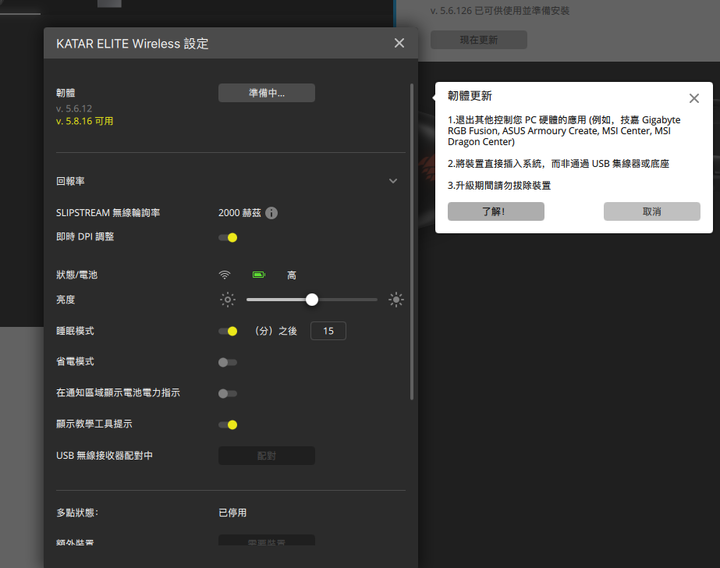Click the 'SLIPSTREAM 無線輪詢率' label
The image size is (720, 568).
[x=108, y=213]
